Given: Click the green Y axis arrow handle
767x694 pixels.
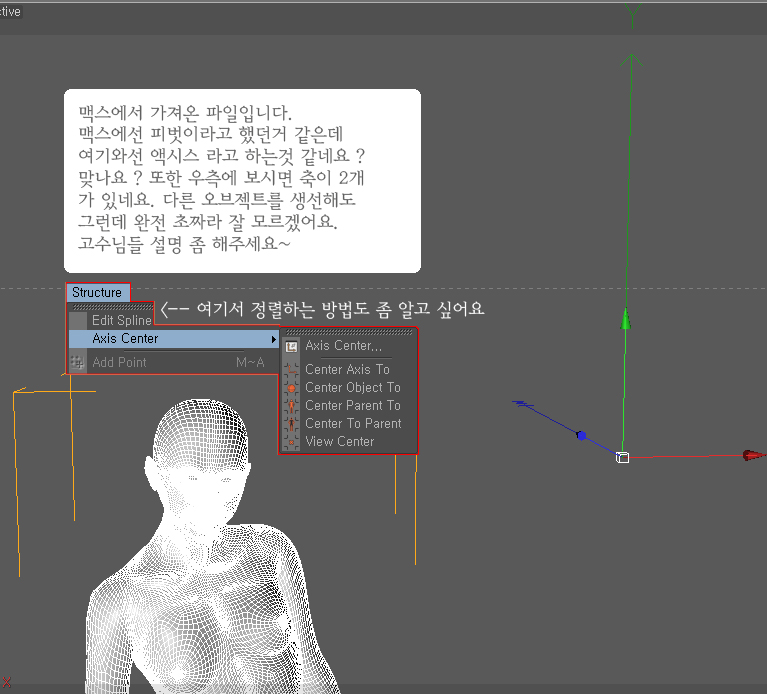Looking at the screenshot, I should tap(625, 318).
